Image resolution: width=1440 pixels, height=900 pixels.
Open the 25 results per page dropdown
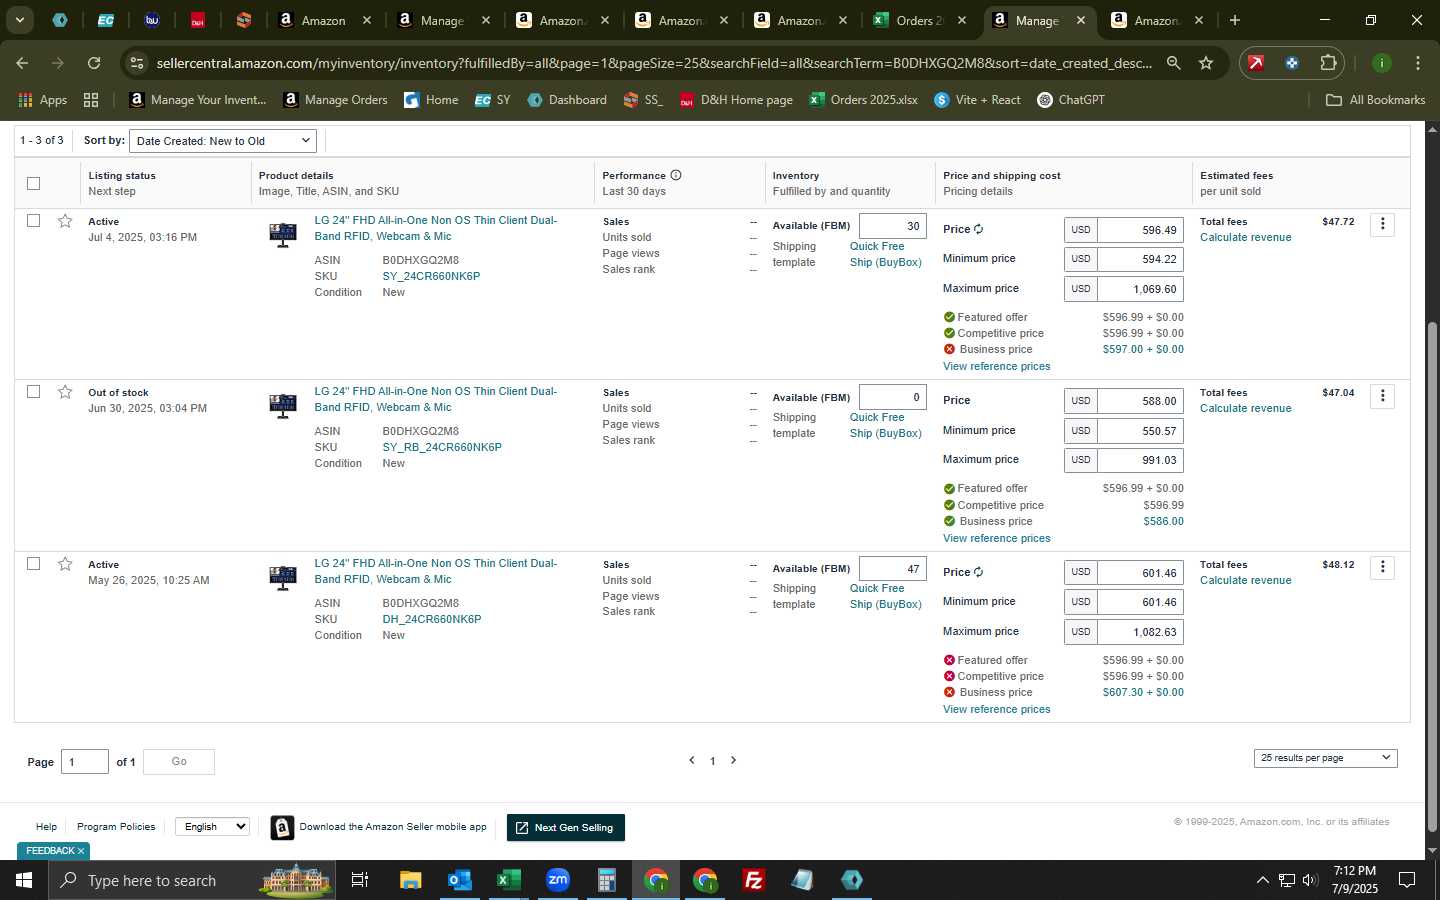[1325, 758]
